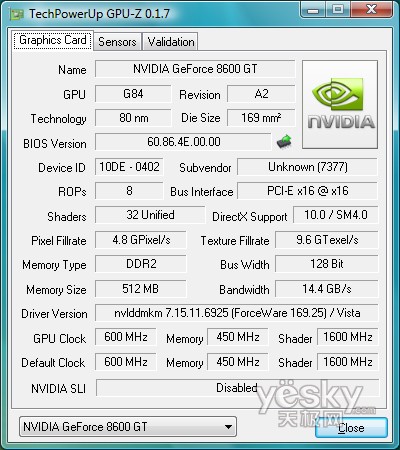
Task: Close the window with the red X
Action: pos(371,9)
